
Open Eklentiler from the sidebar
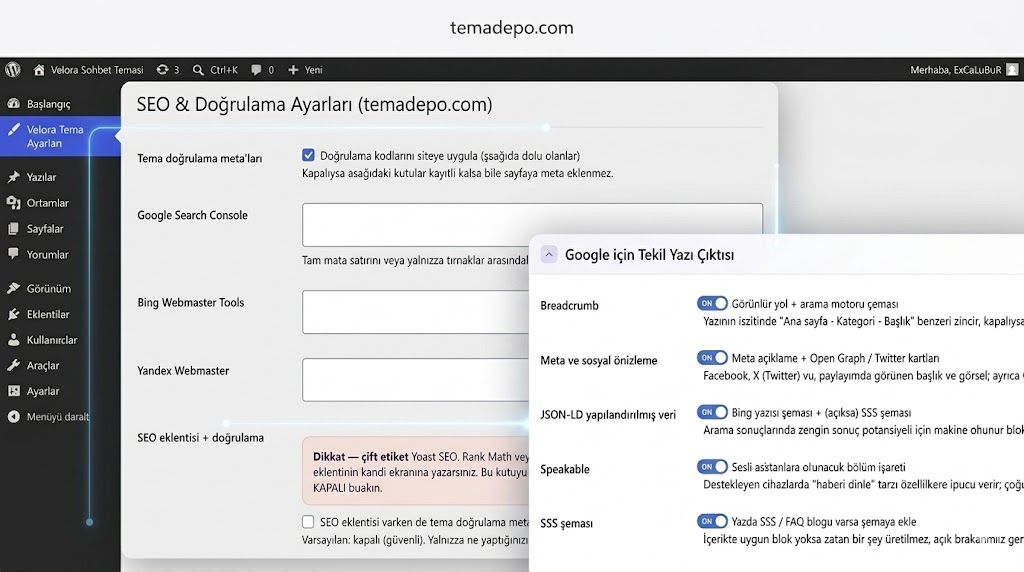[48, 314]
